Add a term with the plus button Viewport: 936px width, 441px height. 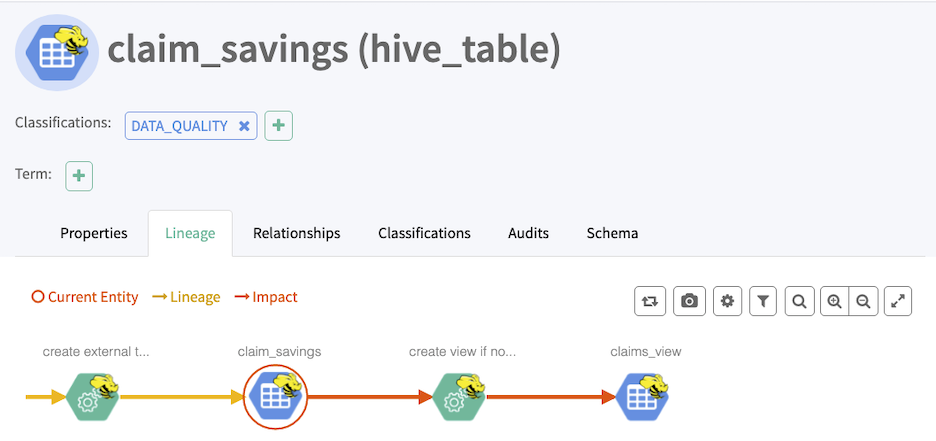pyautogui.click(x=79, y=175)
